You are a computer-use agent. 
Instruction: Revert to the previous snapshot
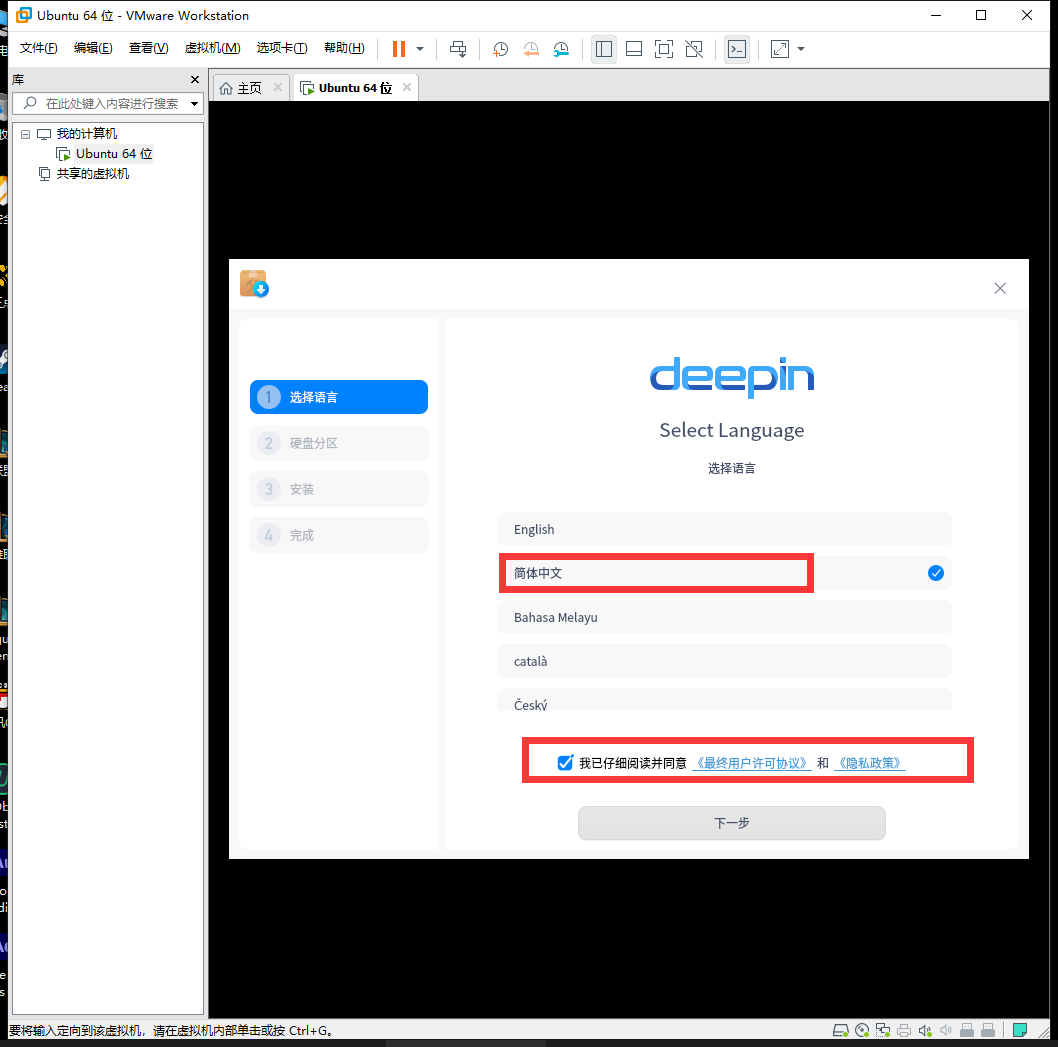[531, 49]
